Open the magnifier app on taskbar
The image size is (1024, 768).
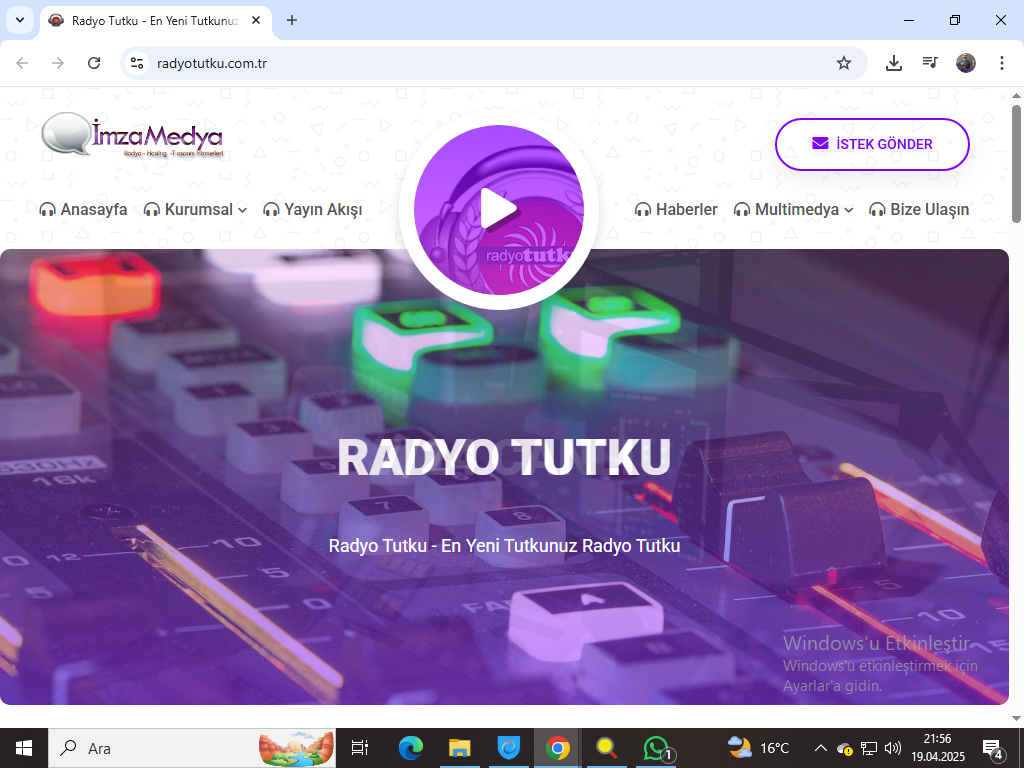[607, 748]
